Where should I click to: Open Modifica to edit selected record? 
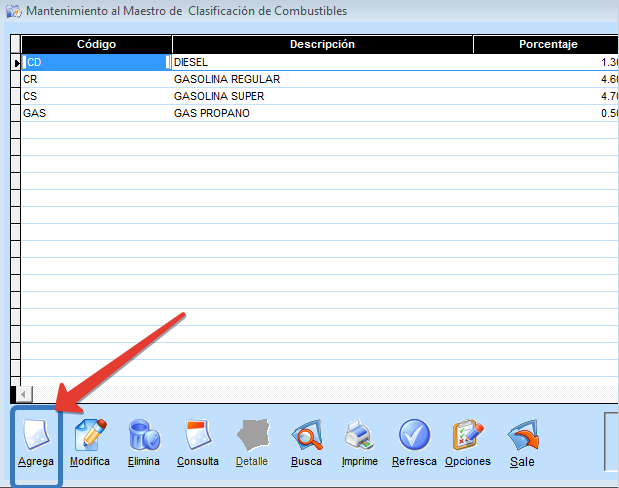point(90,436)
